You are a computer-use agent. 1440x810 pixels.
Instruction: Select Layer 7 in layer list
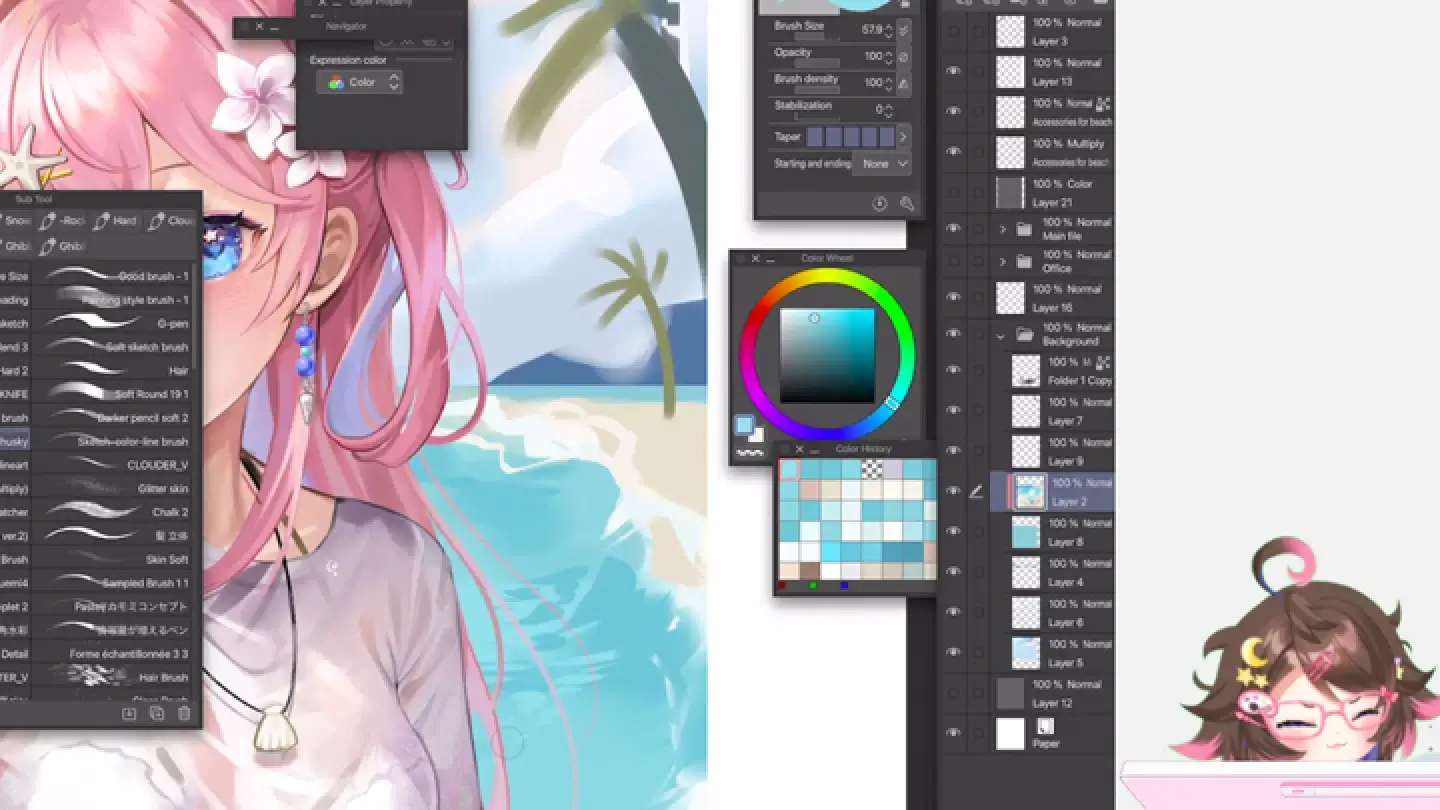(x=1051, y=411)
